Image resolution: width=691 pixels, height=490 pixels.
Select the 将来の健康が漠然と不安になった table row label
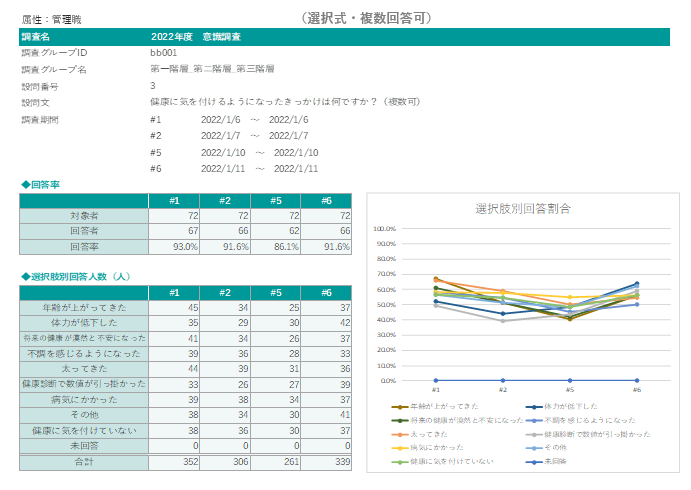[84, 338]
